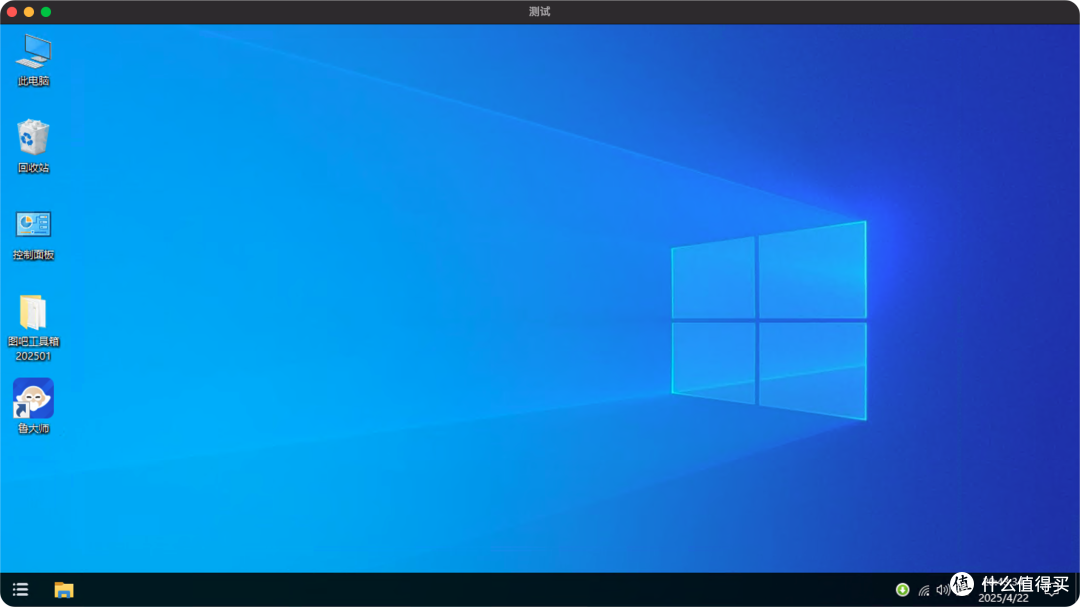Minimize the 测试 window with yellow button
Screen dimensions: 1080x607
[29, 12]
